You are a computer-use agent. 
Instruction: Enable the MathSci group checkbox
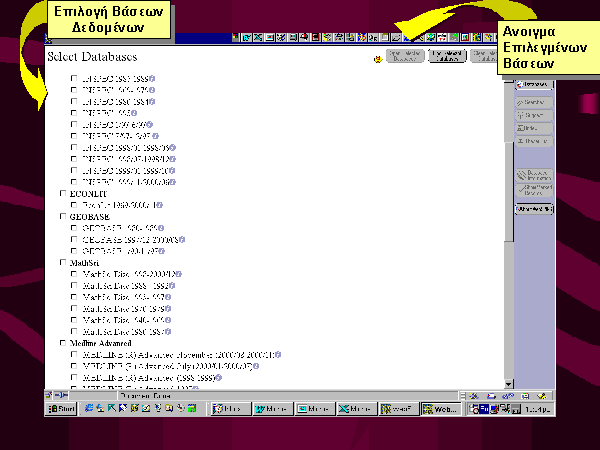(64, 262)
